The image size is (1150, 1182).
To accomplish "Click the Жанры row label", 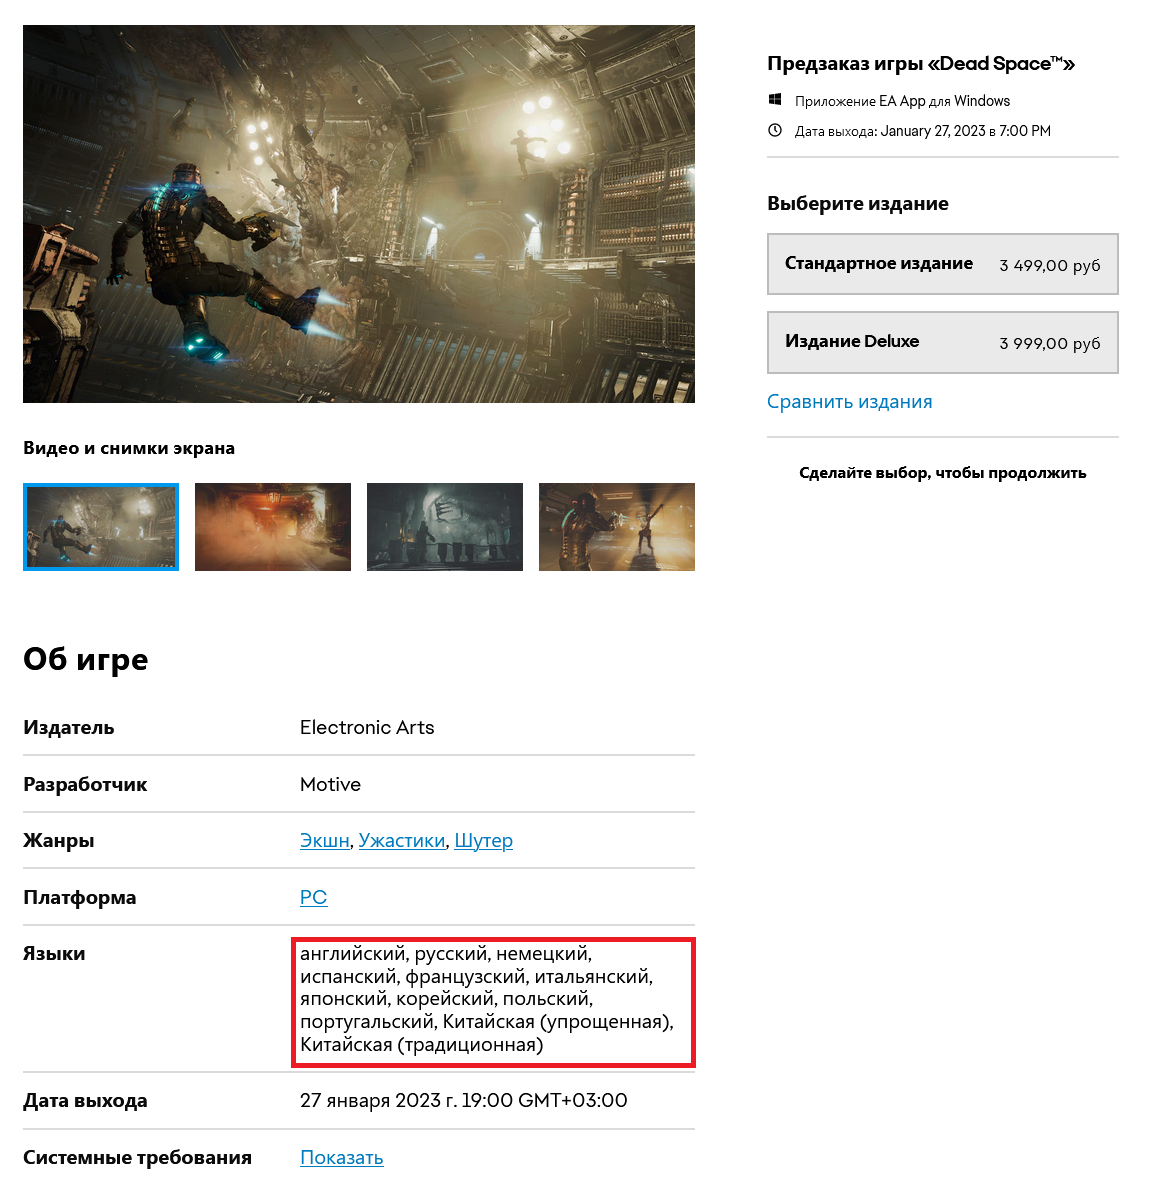I will 59,841.
